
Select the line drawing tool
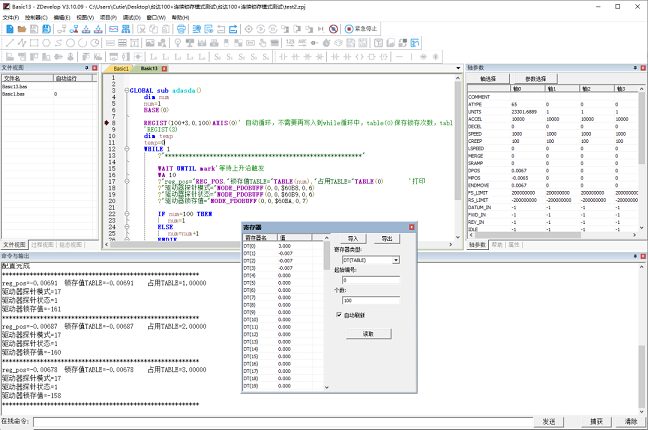(10, 43)
